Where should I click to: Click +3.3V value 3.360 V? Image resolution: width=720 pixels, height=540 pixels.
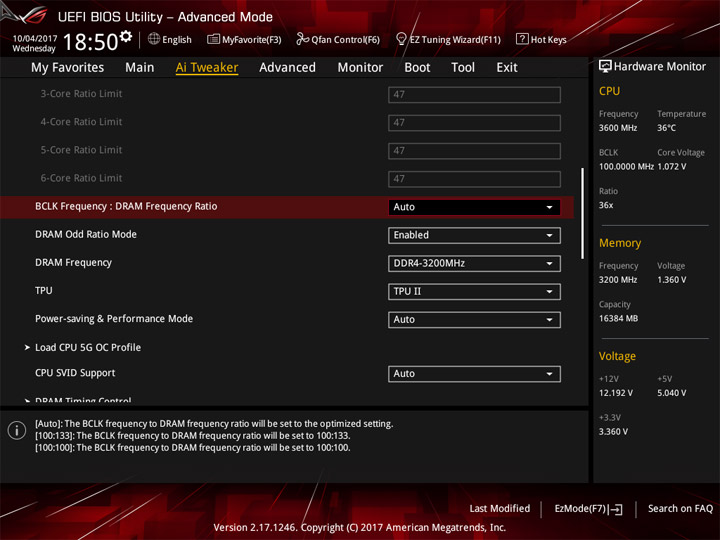click(613, 432)
